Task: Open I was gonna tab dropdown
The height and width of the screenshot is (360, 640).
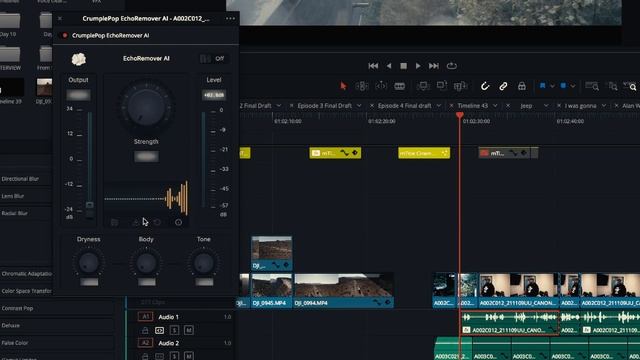Action: coord(604,106)
